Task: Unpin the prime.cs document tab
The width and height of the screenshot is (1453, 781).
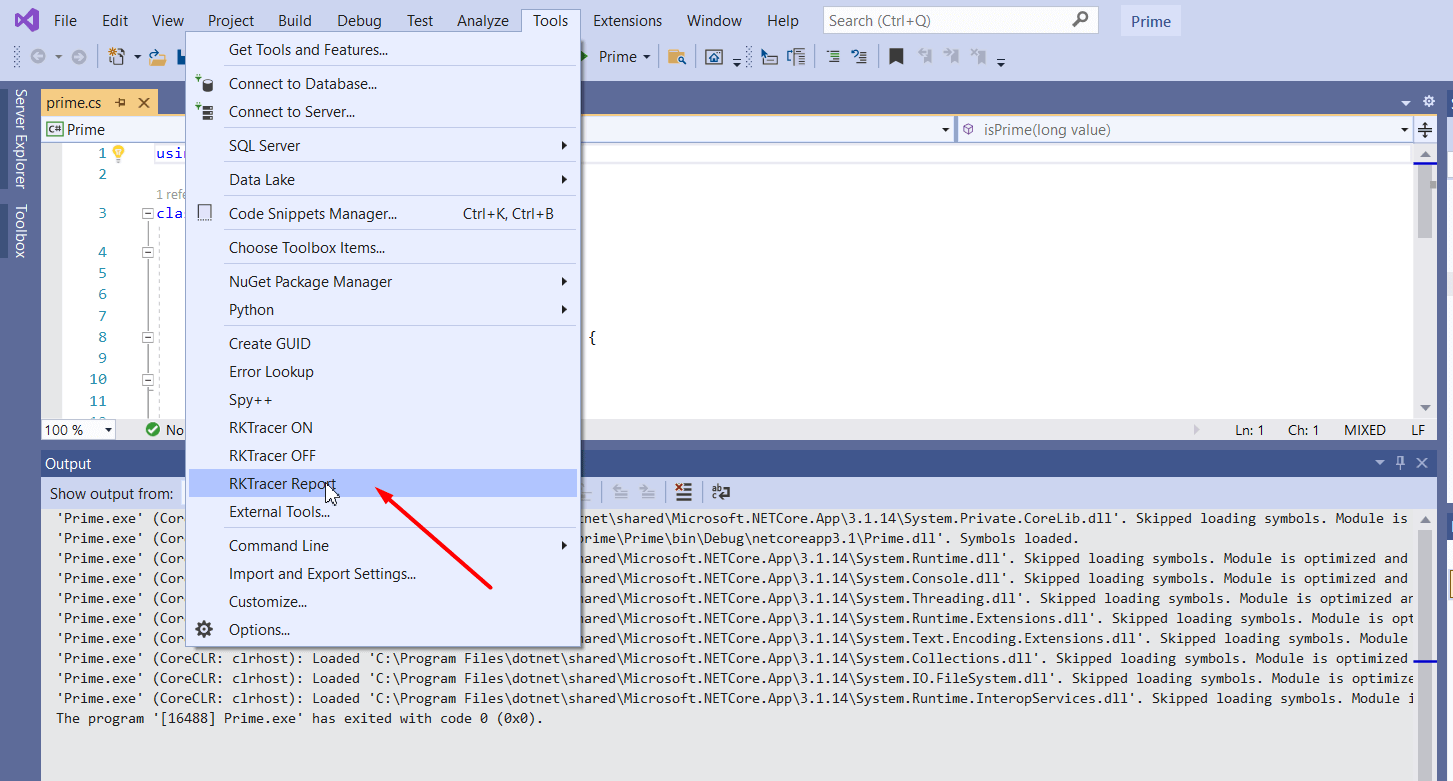Action: [120, 102]
